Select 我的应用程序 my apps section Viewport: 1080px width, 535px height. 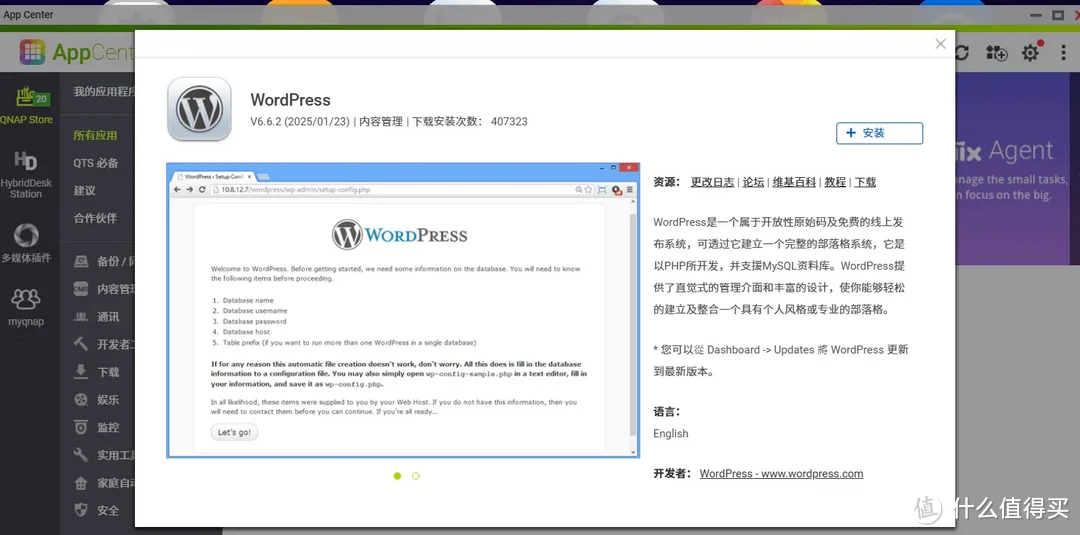tap(103, 92)
